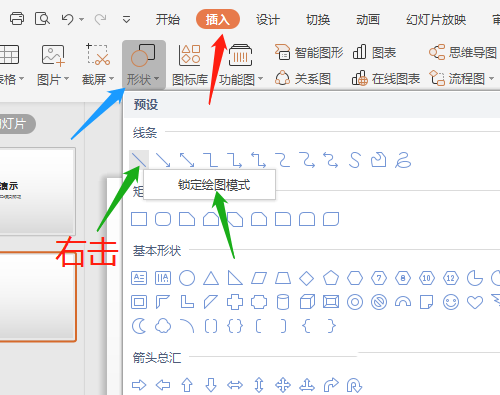This screenshot has width=500, height=395.
Task: Choose 锁定绘图模式 context menu item
Action: 209,185
